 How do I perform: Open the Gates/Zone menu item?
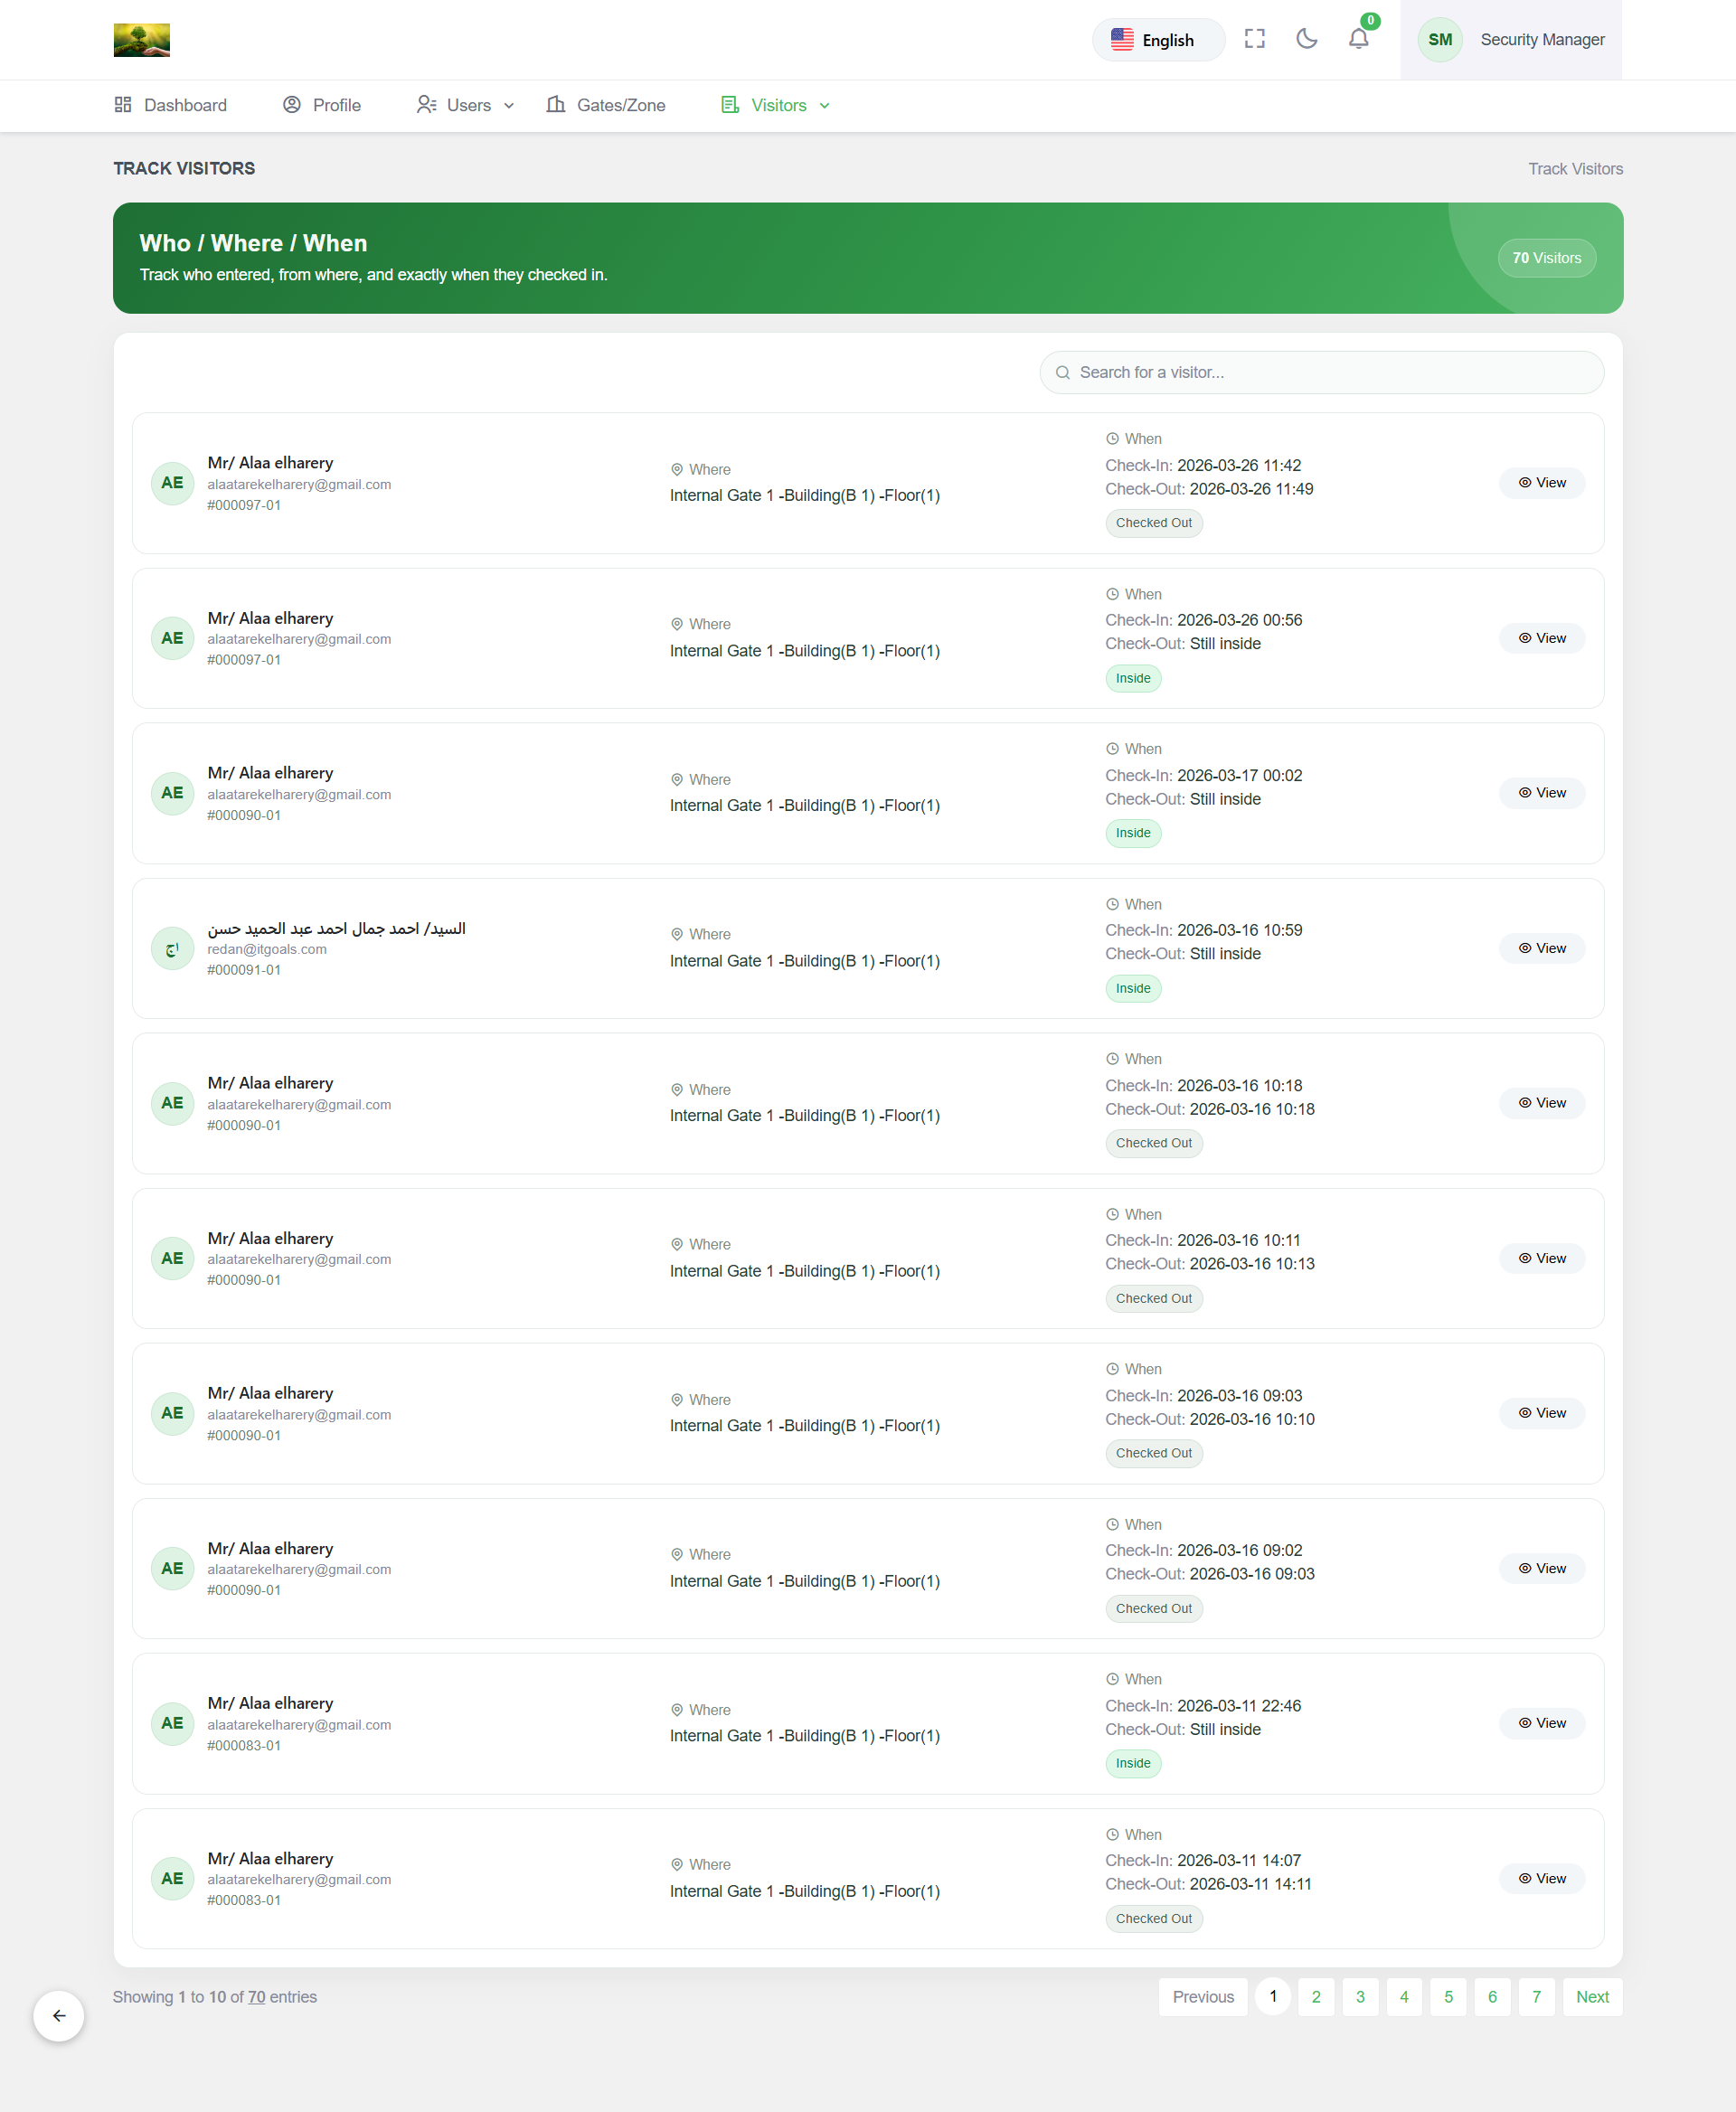click(x=606, y=105)
